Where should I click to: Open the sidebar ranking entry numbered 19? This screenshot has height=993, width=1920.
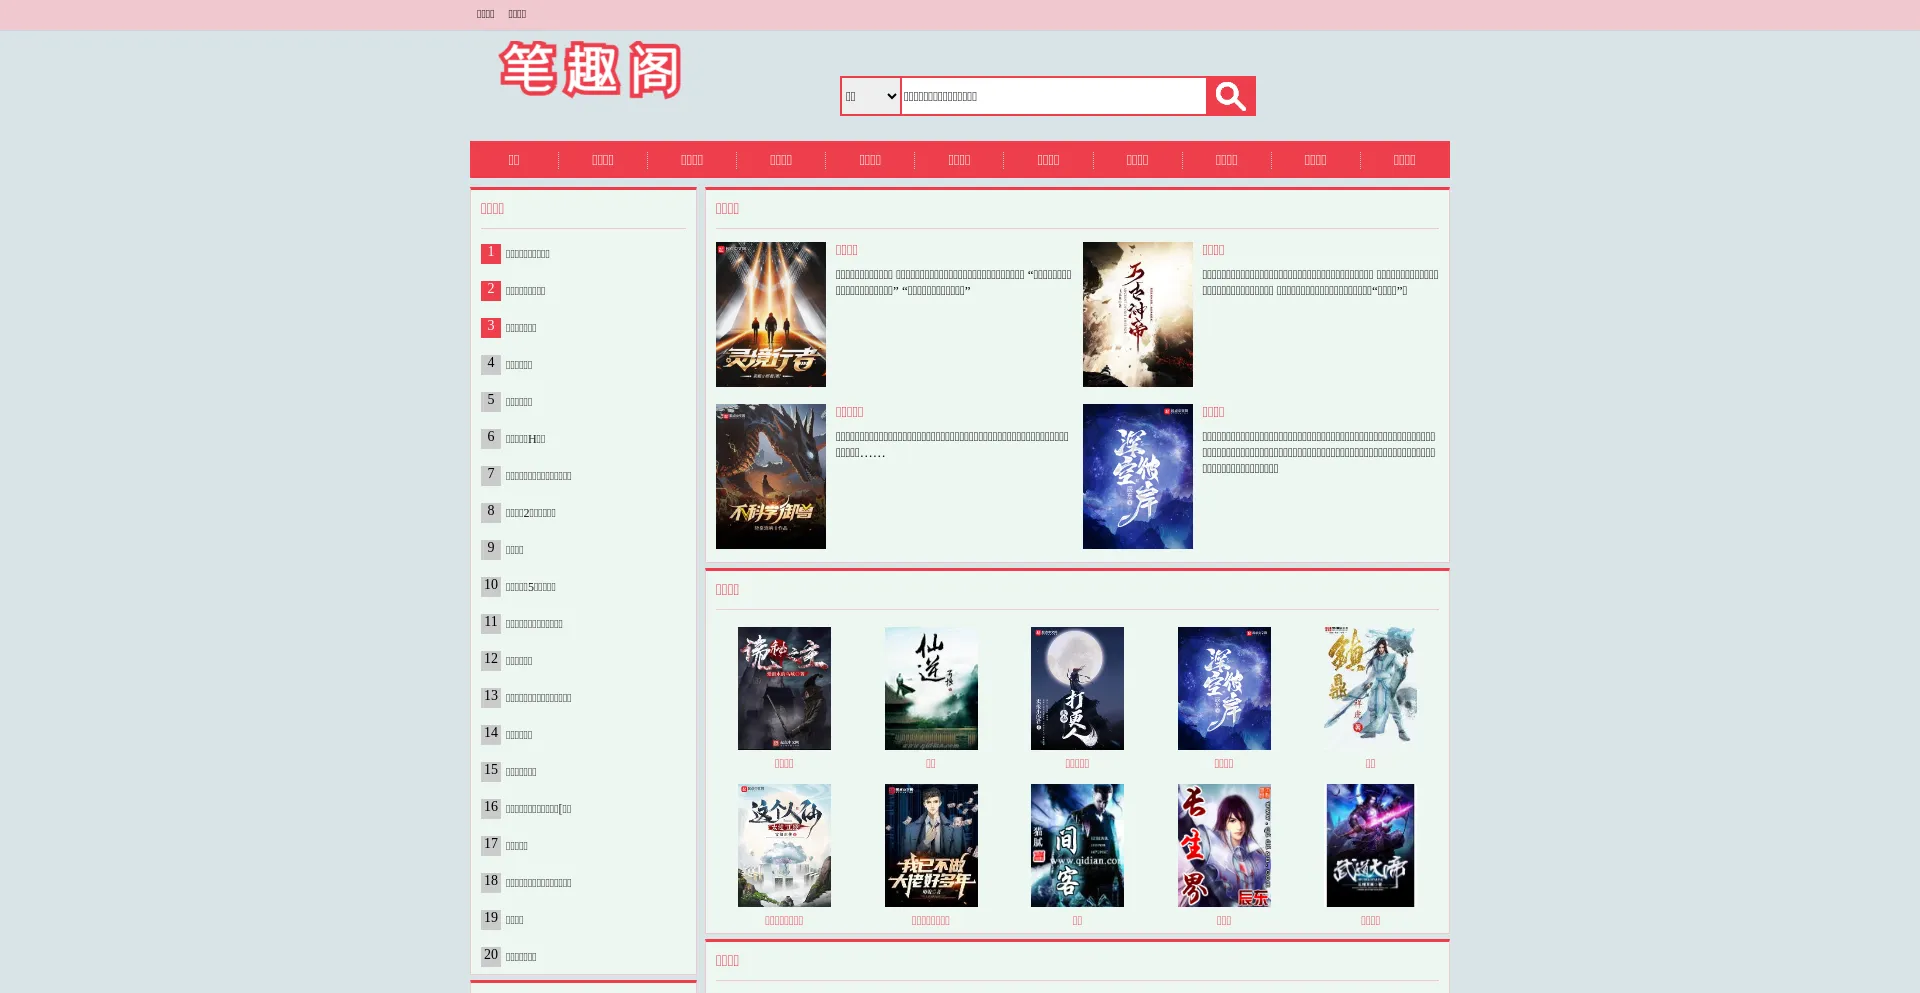515,920
